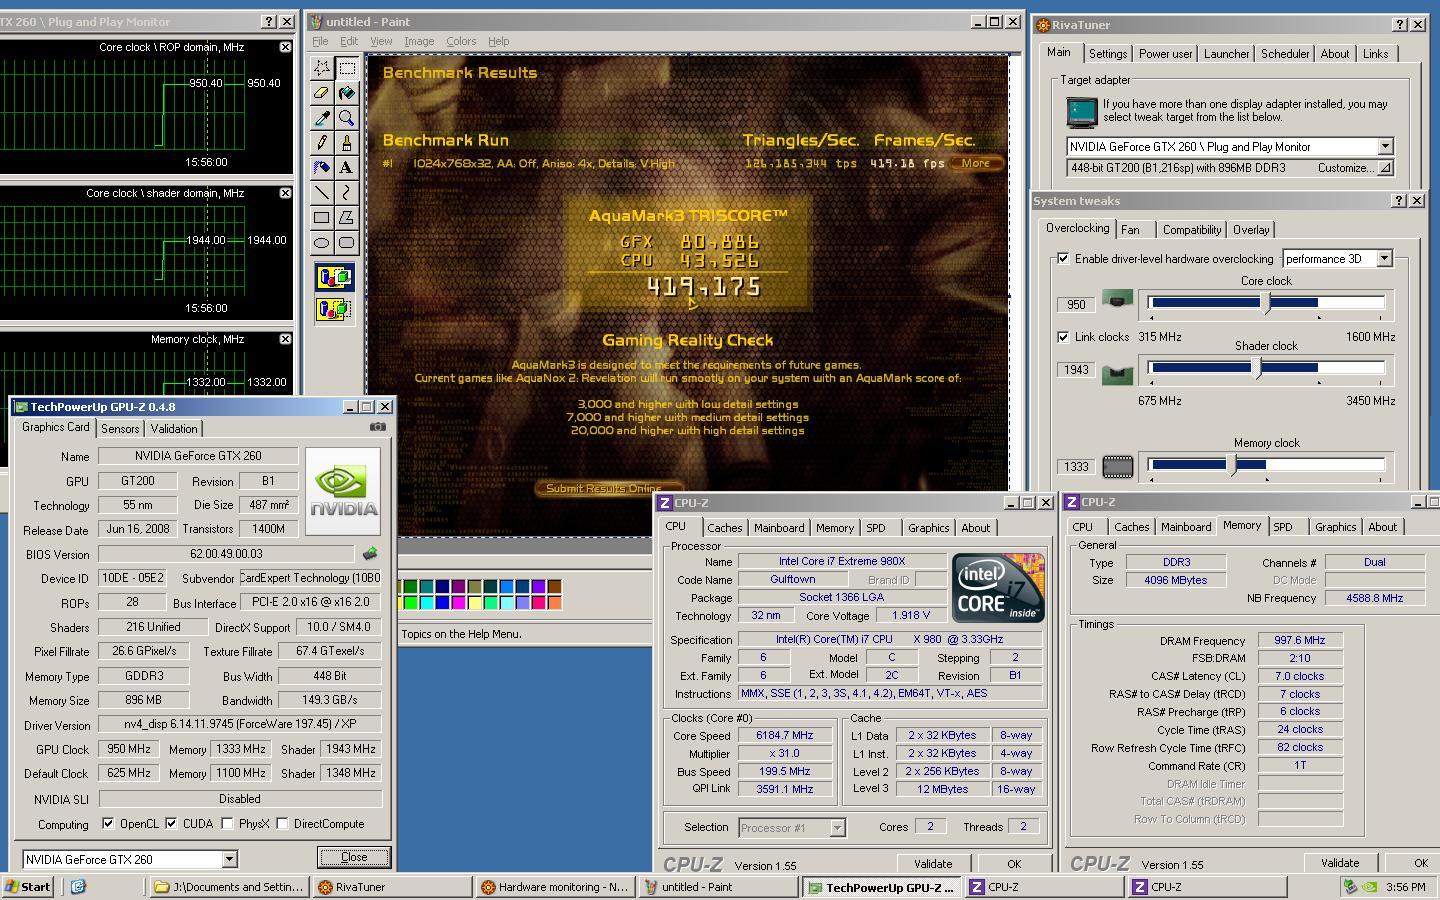Image resolution: width=1440 pixels, height=900 pixels.
Task: Choose the Pencil tool in Paint
Action: pos(321,143)
